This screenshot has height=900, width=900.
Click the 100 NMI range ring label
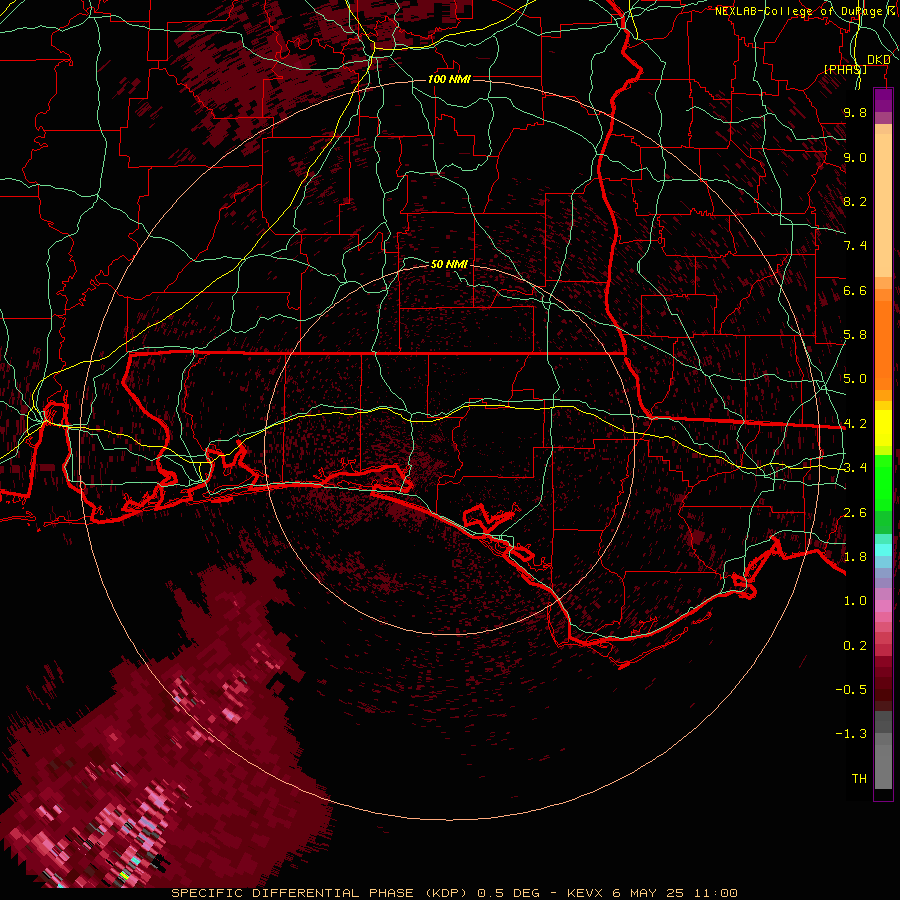coord(449,79)
